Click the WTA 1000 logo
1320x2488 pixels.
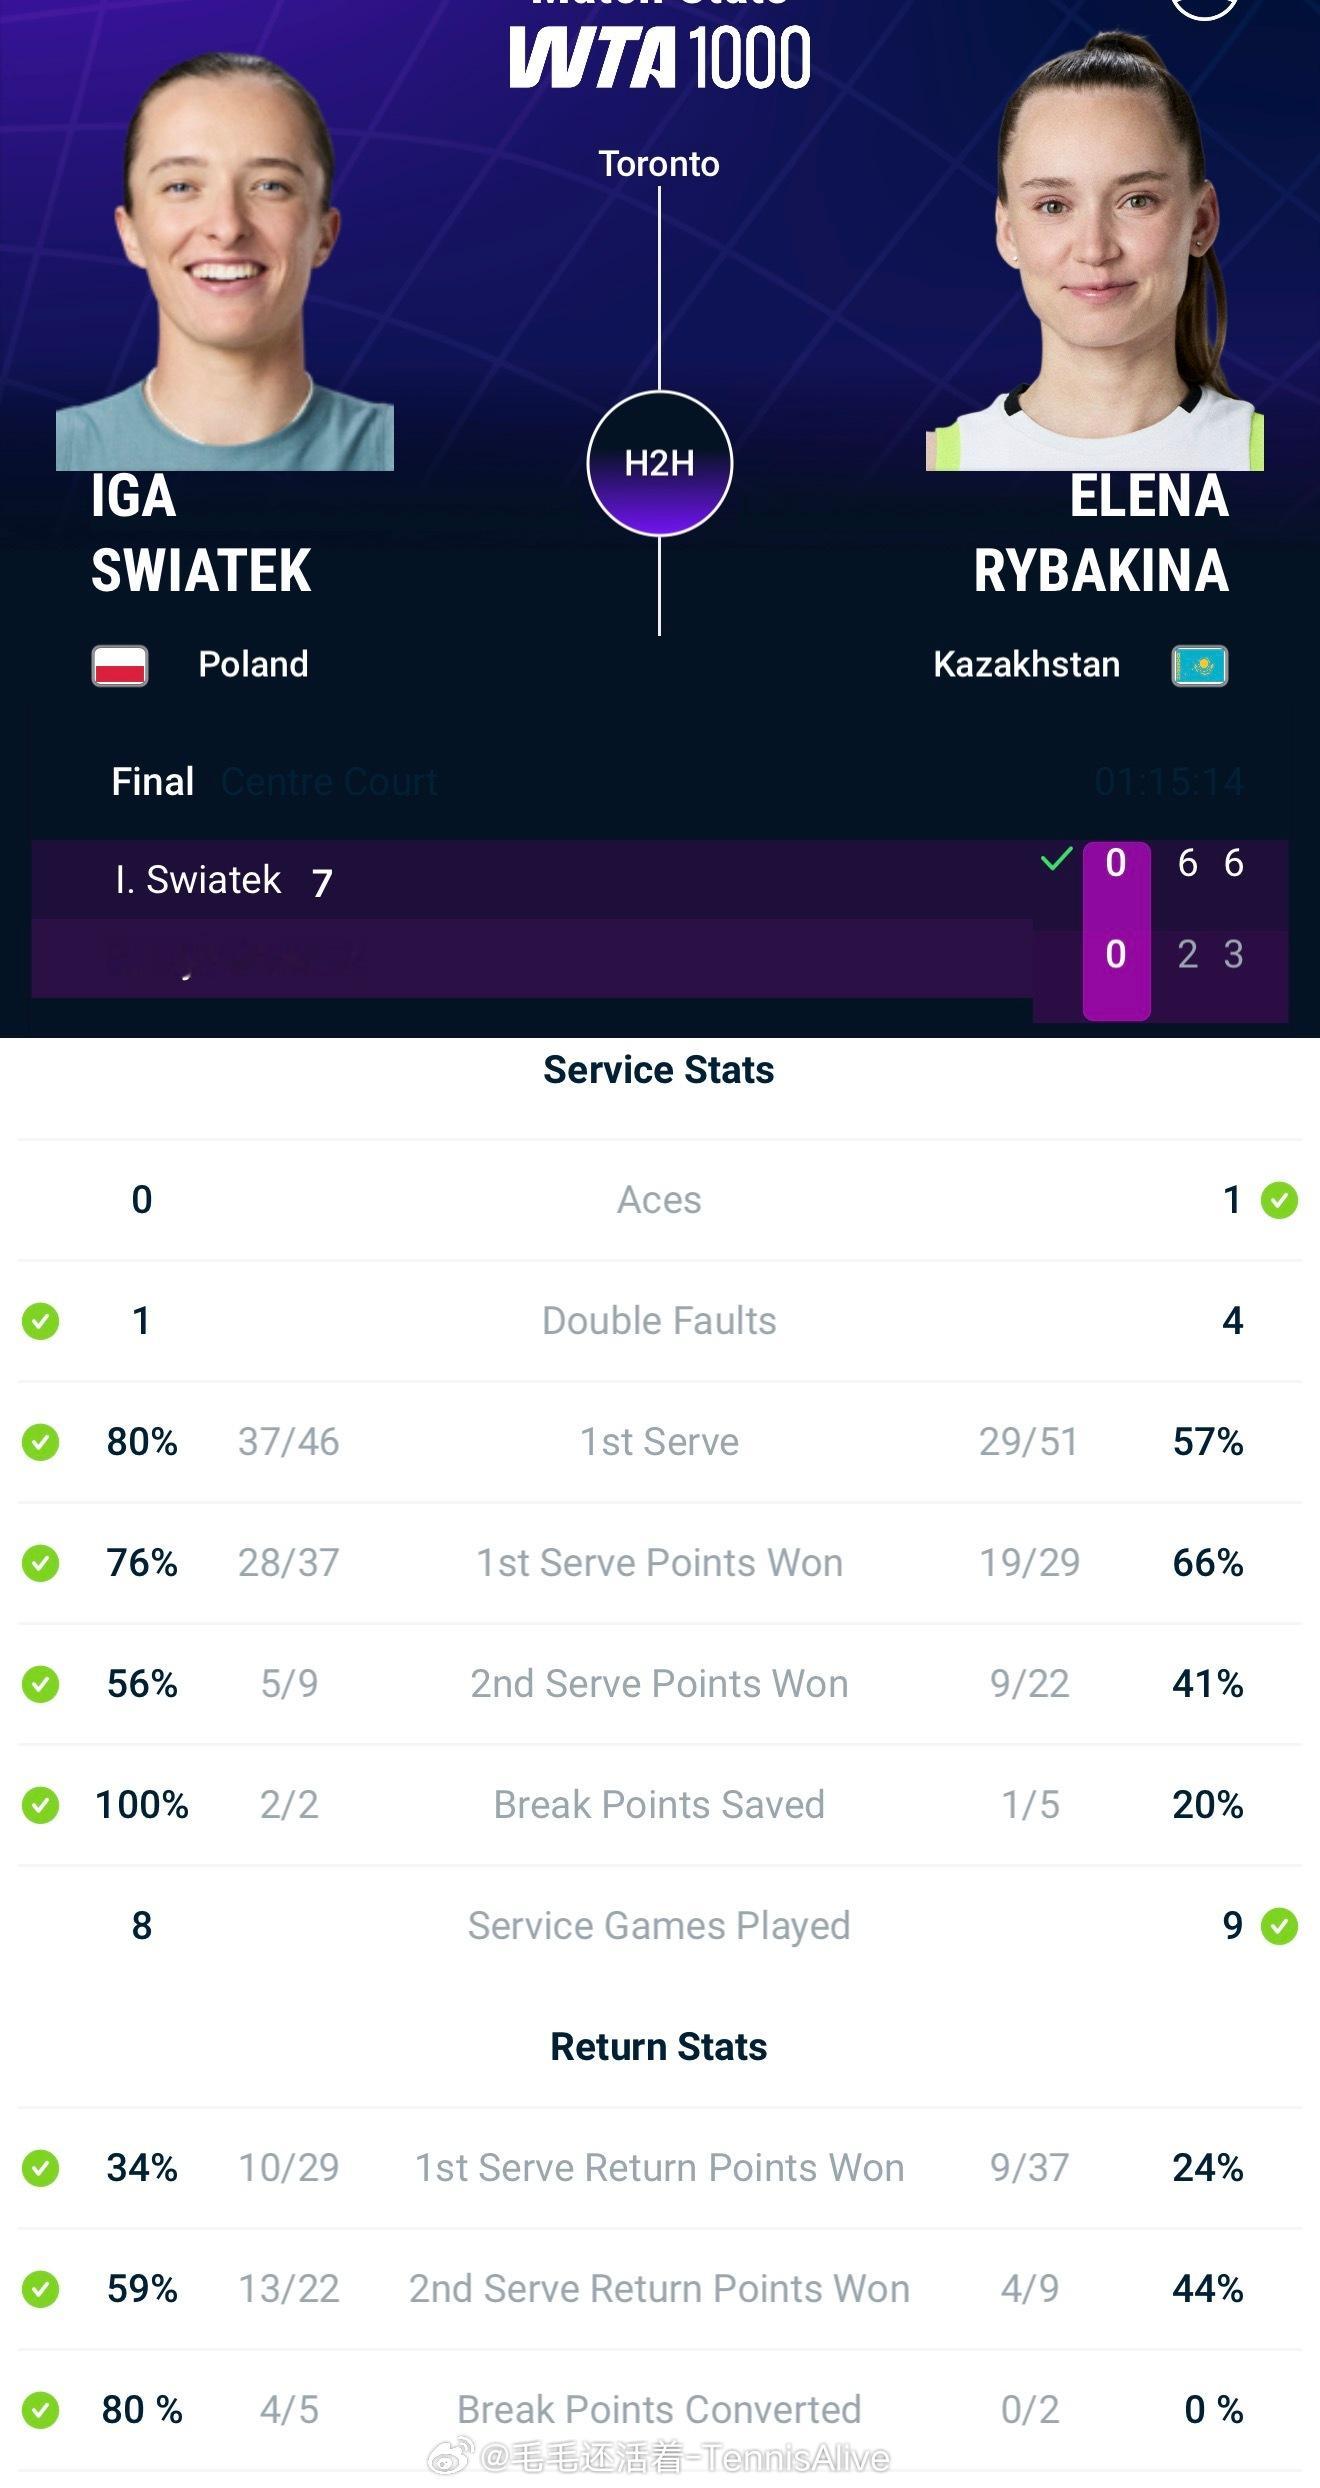pyautogui.click(x=660, y=57)
